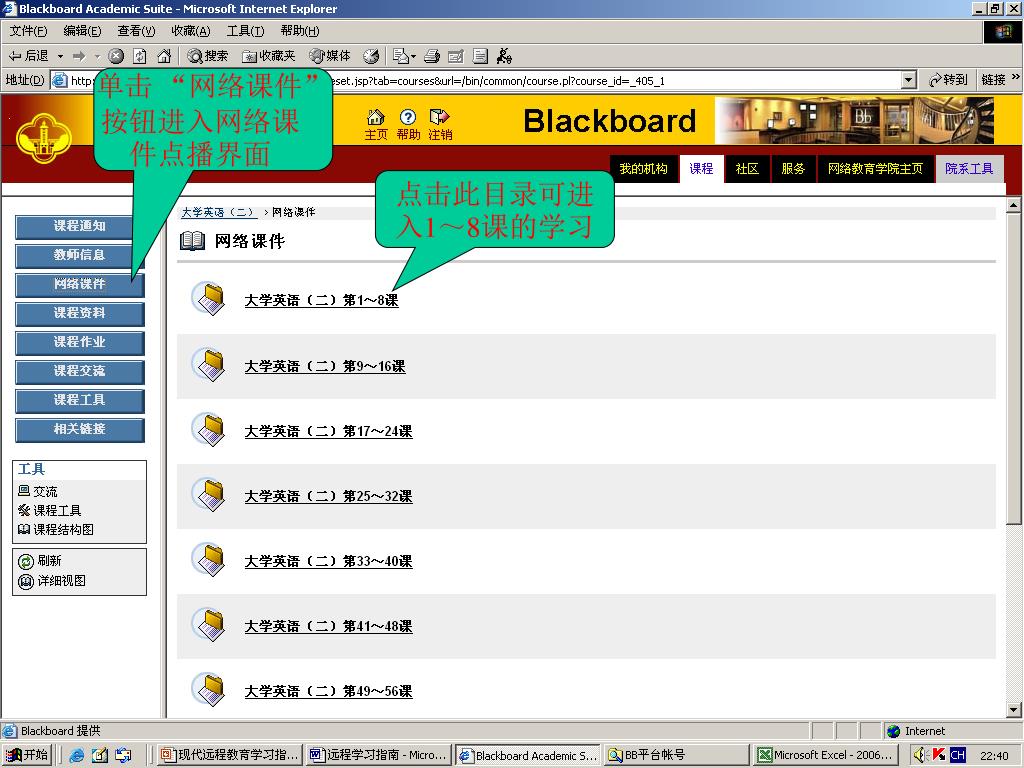Click the 课程作业 sidebar button

click(x=80, y=342)
